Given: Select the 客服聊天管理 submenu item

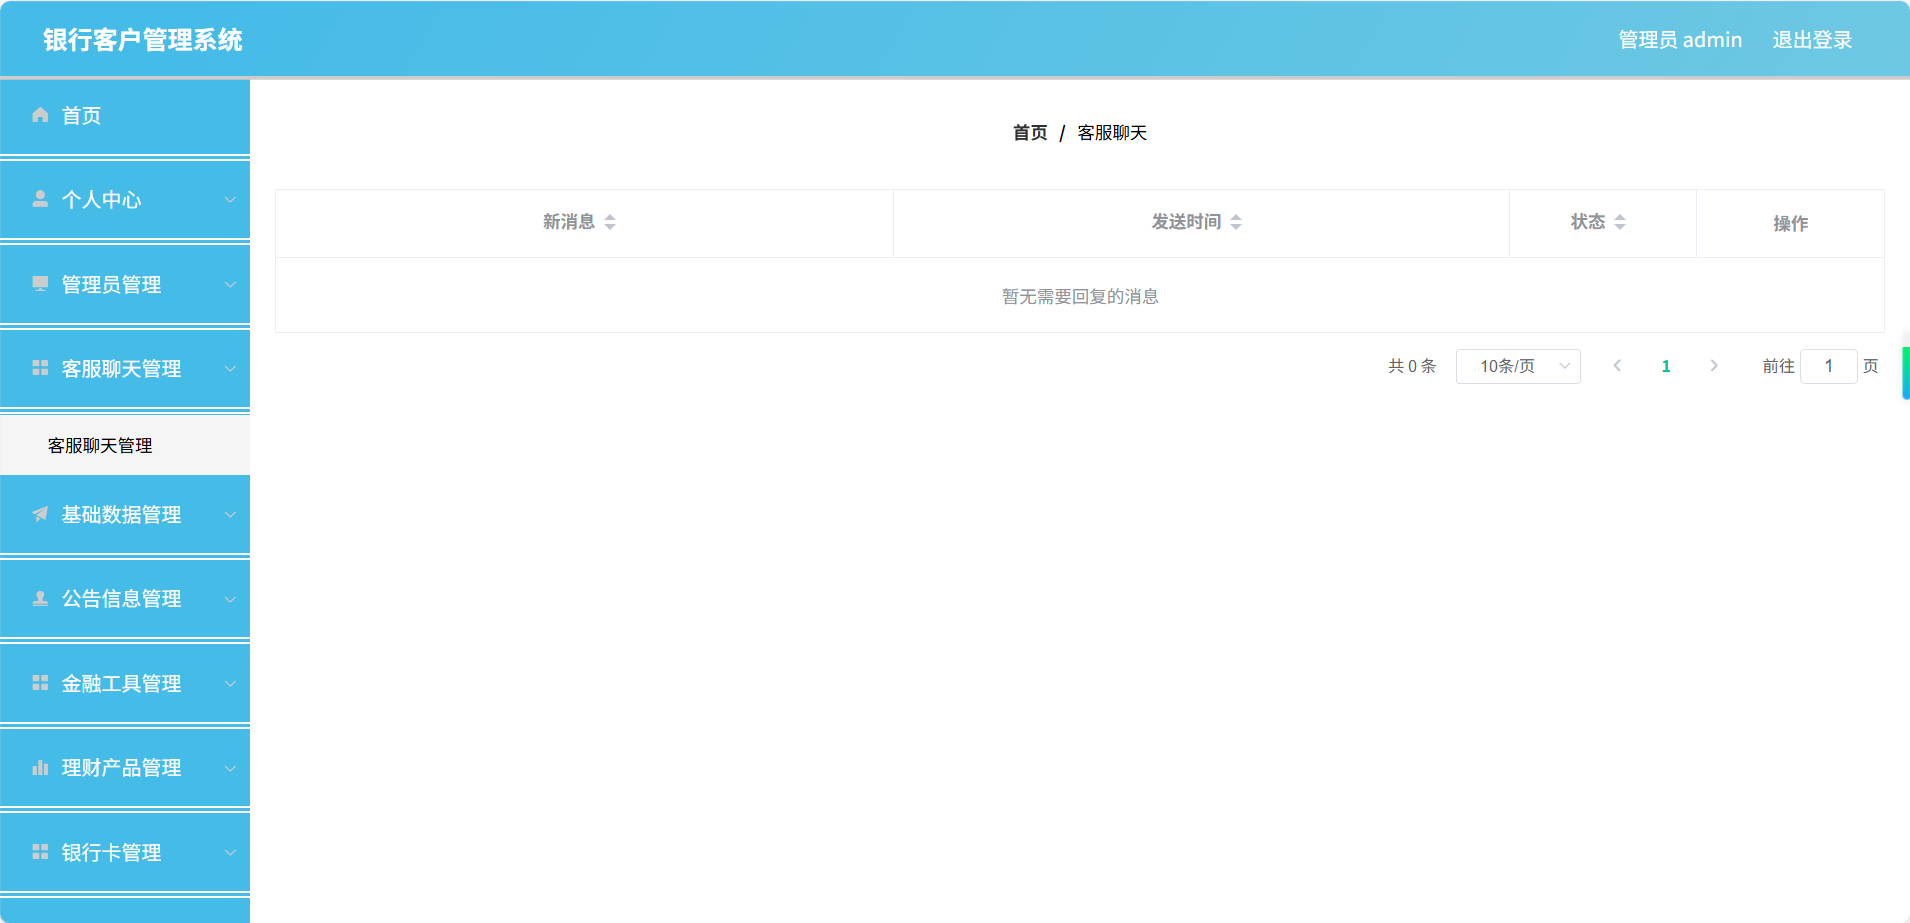Looking at the screenshot, I should point(125,445).
